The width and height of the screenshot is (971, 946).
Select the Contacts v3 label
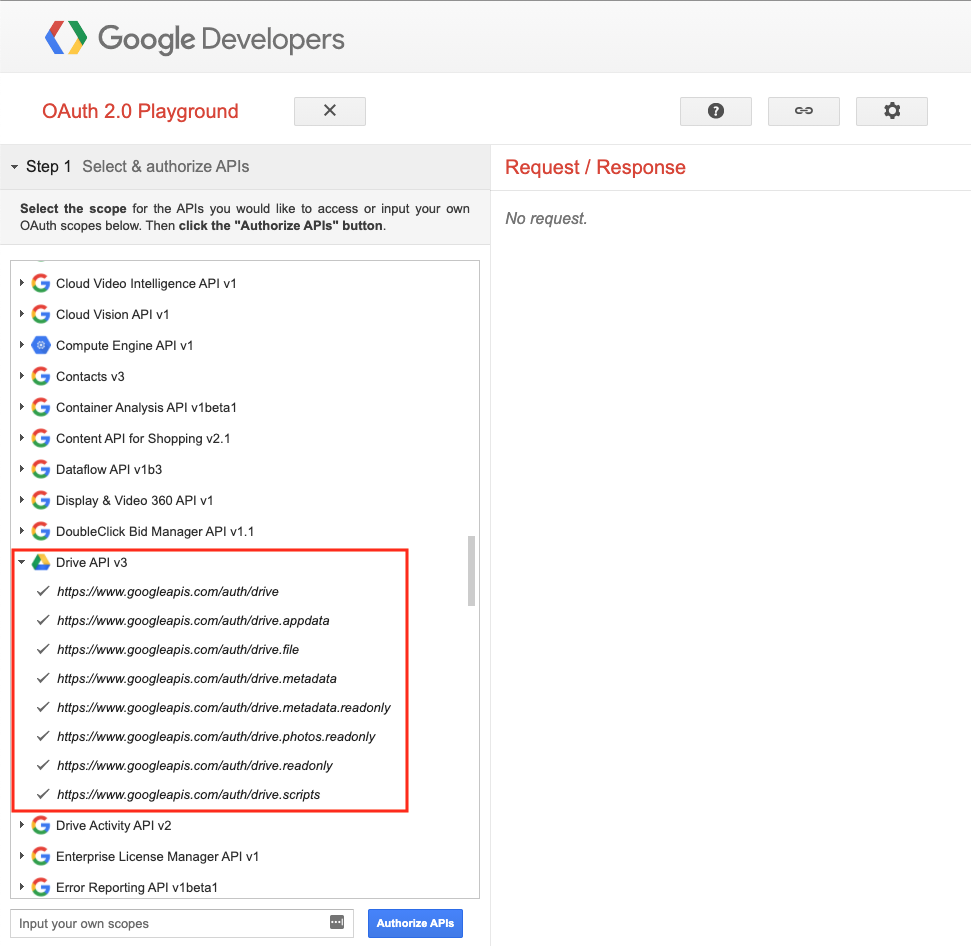[90, 376]
